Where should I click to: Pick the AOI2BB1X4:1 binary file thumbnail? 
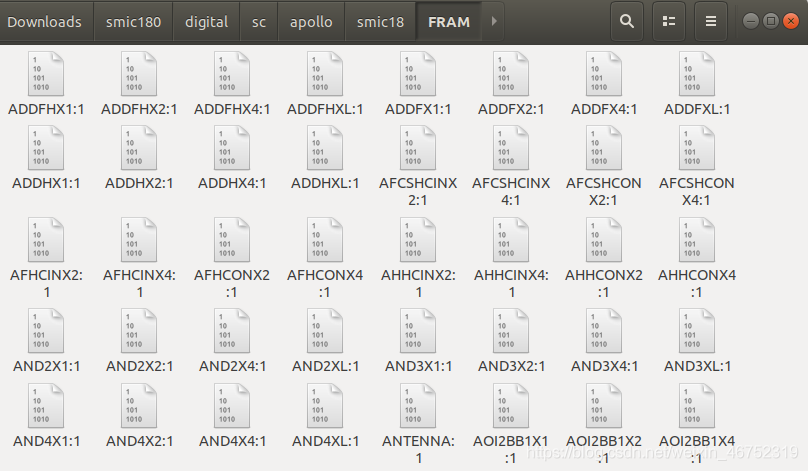pyautogui.click(x=697, y=406)
